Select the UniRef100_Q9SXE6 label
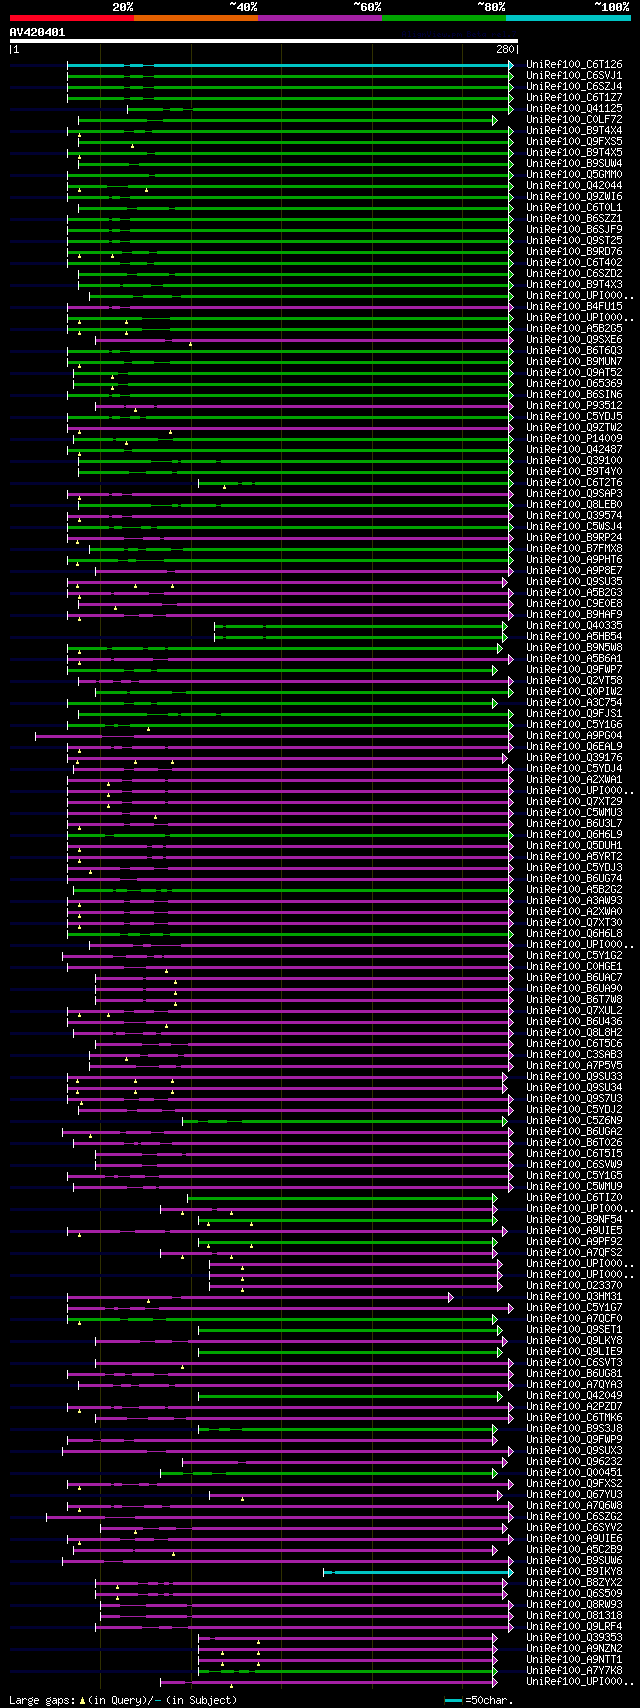Screen dimensions: 640x1708 pos(574,340)
